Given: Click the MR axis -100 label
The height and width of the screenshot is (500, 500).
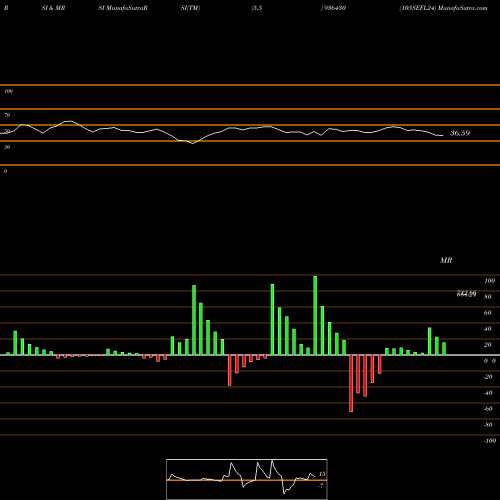Looking at the screenshot, I should (x=490, y=441).
